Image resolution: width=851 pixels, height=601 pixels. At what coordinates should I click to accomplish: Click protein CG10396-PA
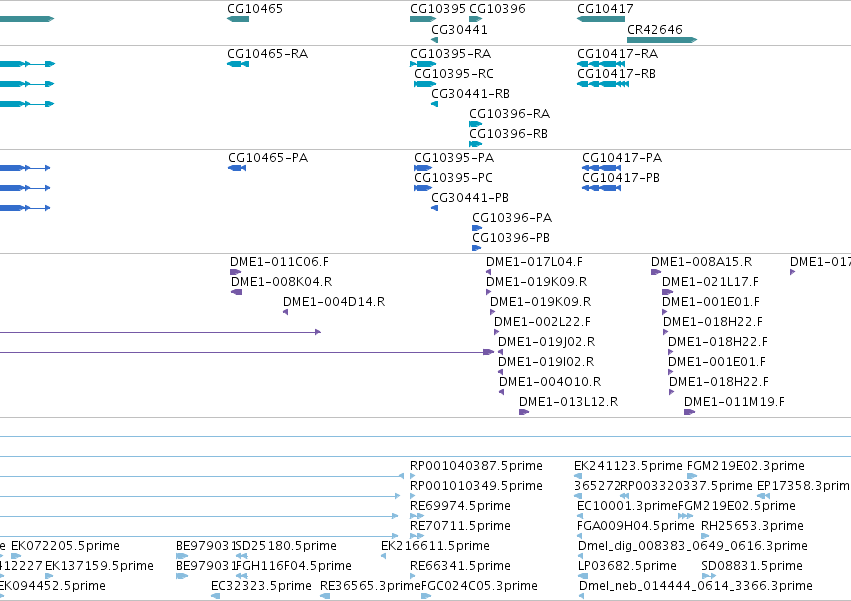pos(512,218)
